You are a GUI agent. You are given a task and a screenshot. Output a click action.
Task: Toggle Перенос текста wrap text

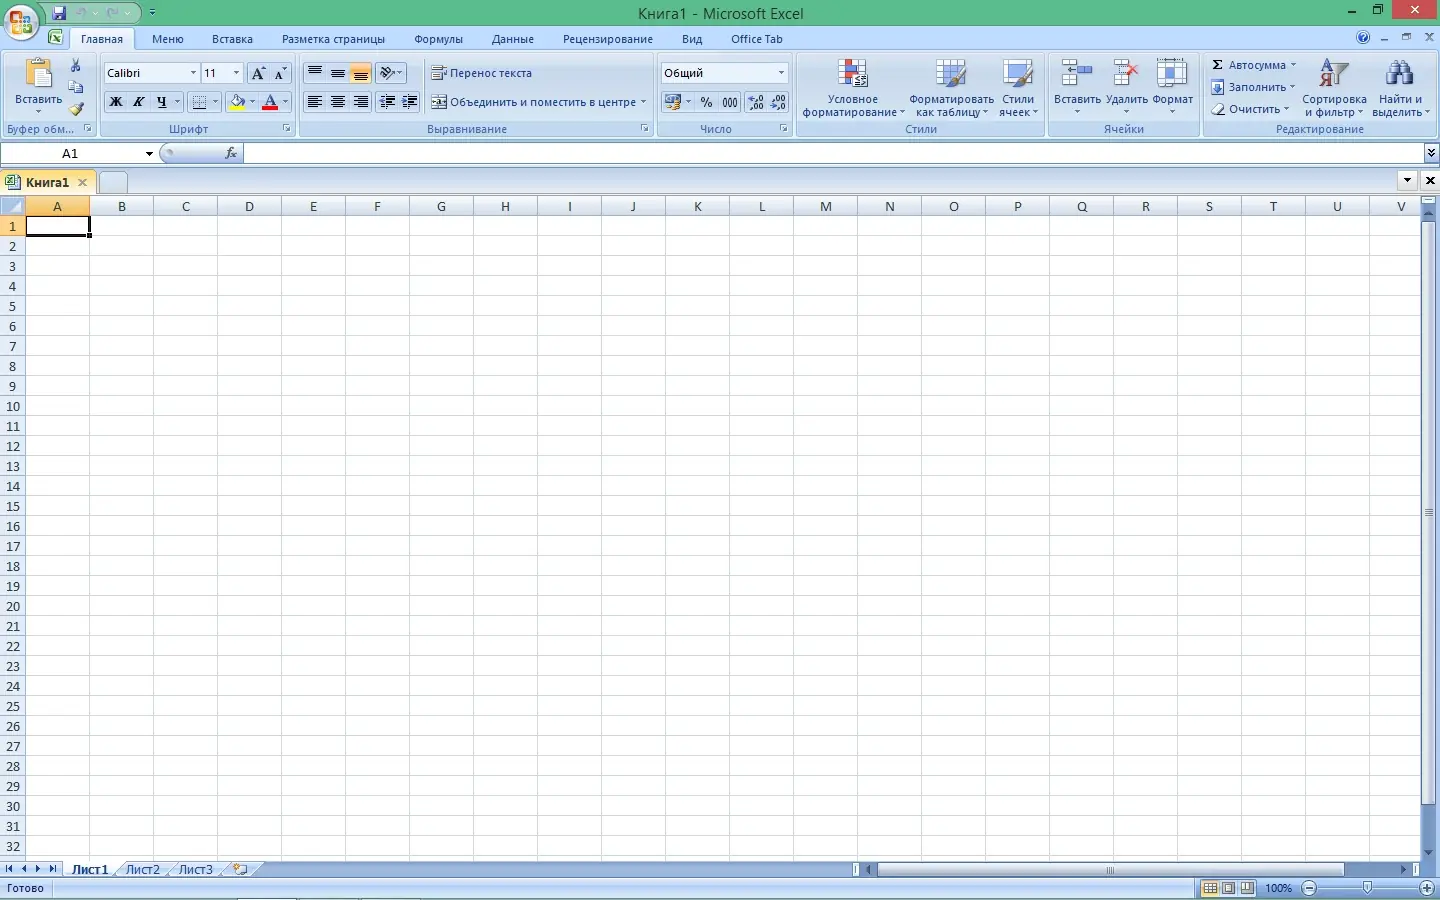(482, 73)
